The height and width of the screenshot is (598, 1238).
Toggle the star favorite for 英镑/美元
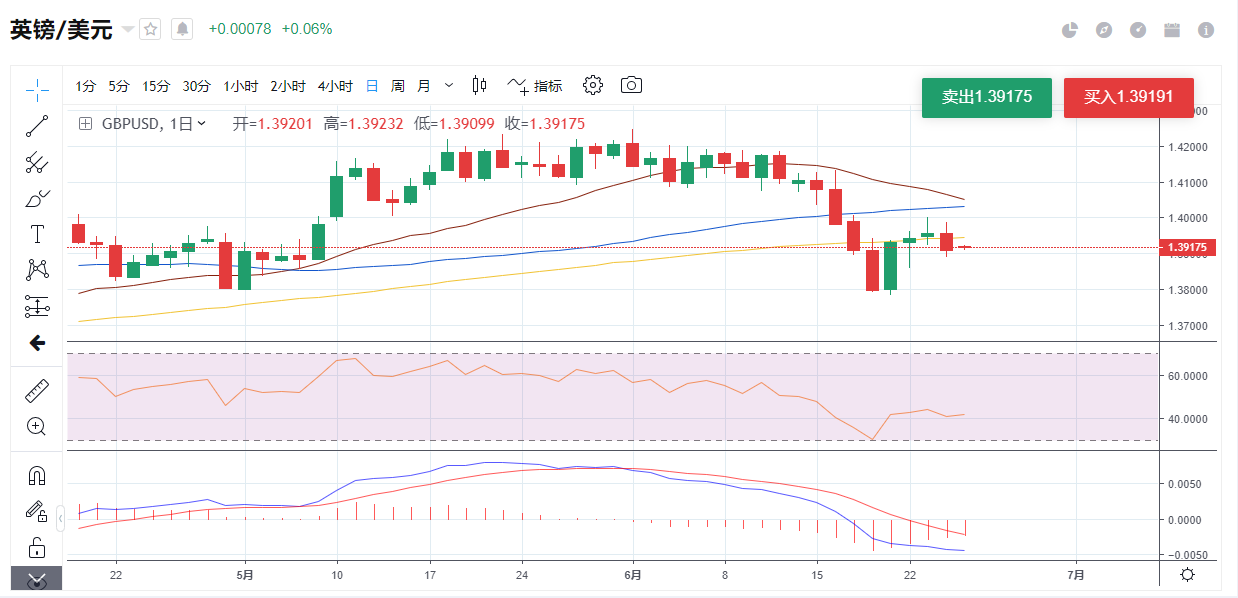[150, 29]
